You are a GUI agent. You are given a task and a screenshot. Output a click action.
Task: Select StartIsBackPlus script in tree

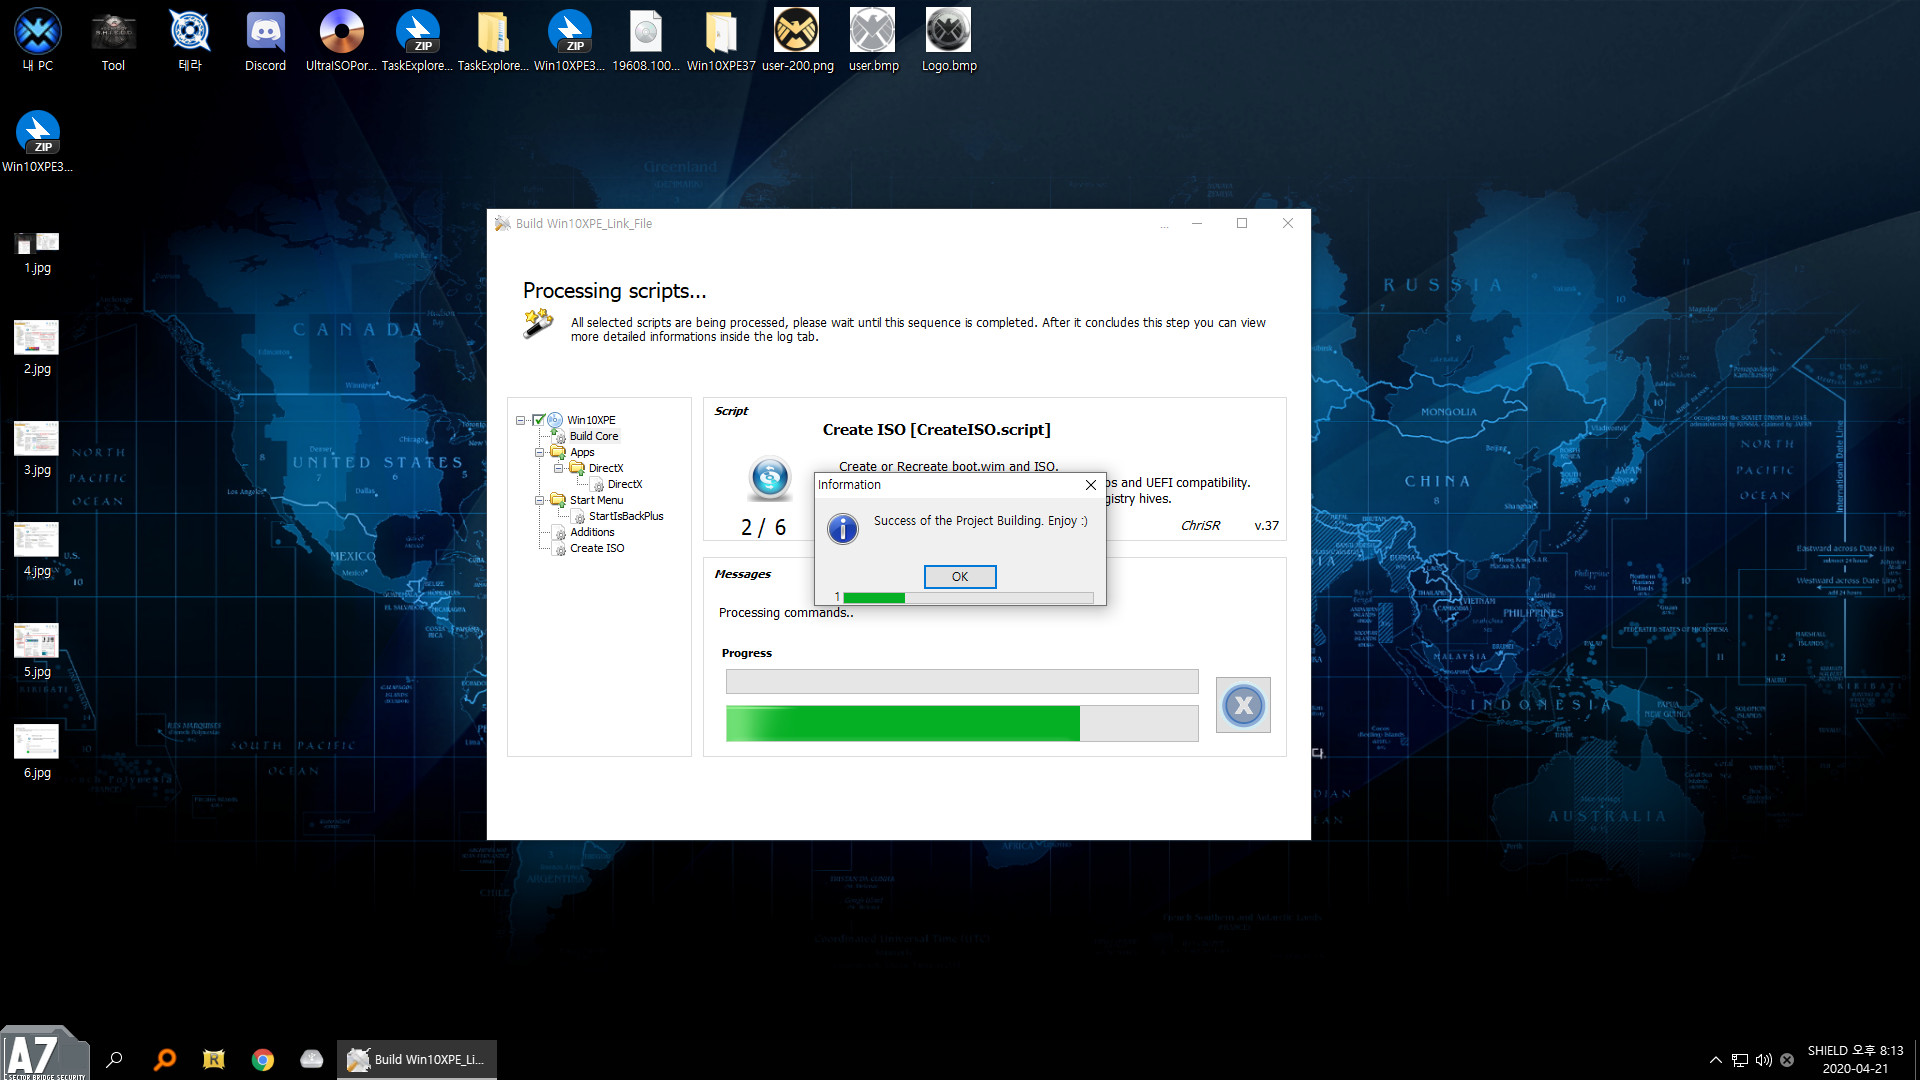point(626,516)
